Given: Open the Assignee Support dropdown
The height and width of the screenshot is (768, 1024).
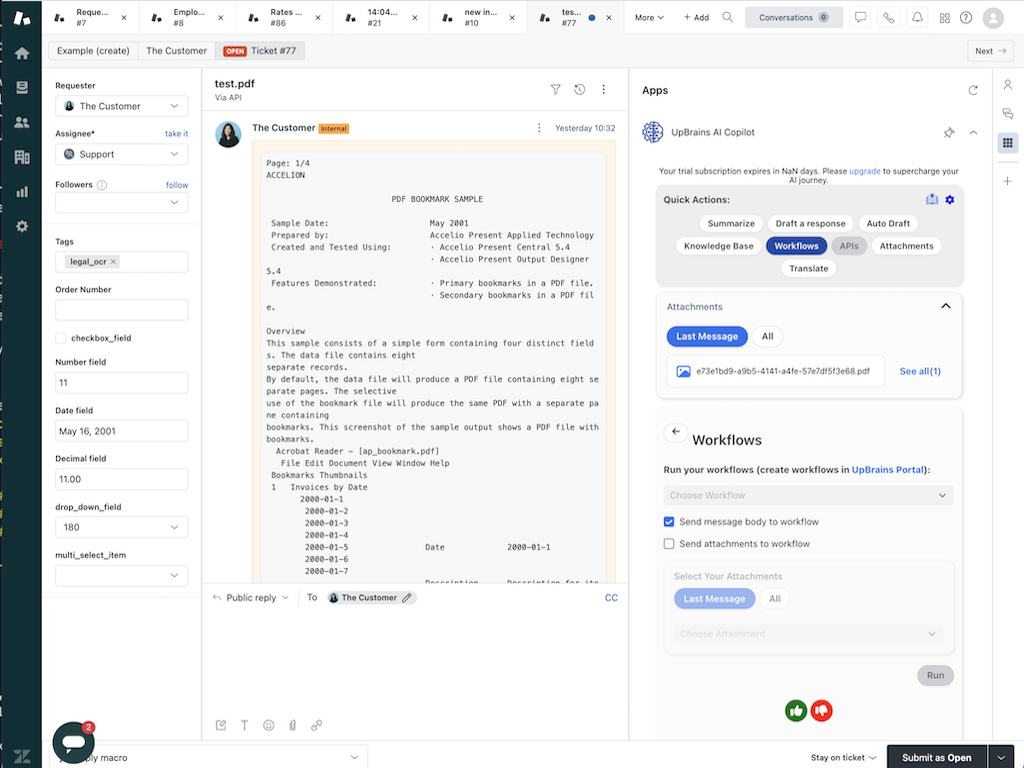Looking at the screenshot, I should 121,154.
